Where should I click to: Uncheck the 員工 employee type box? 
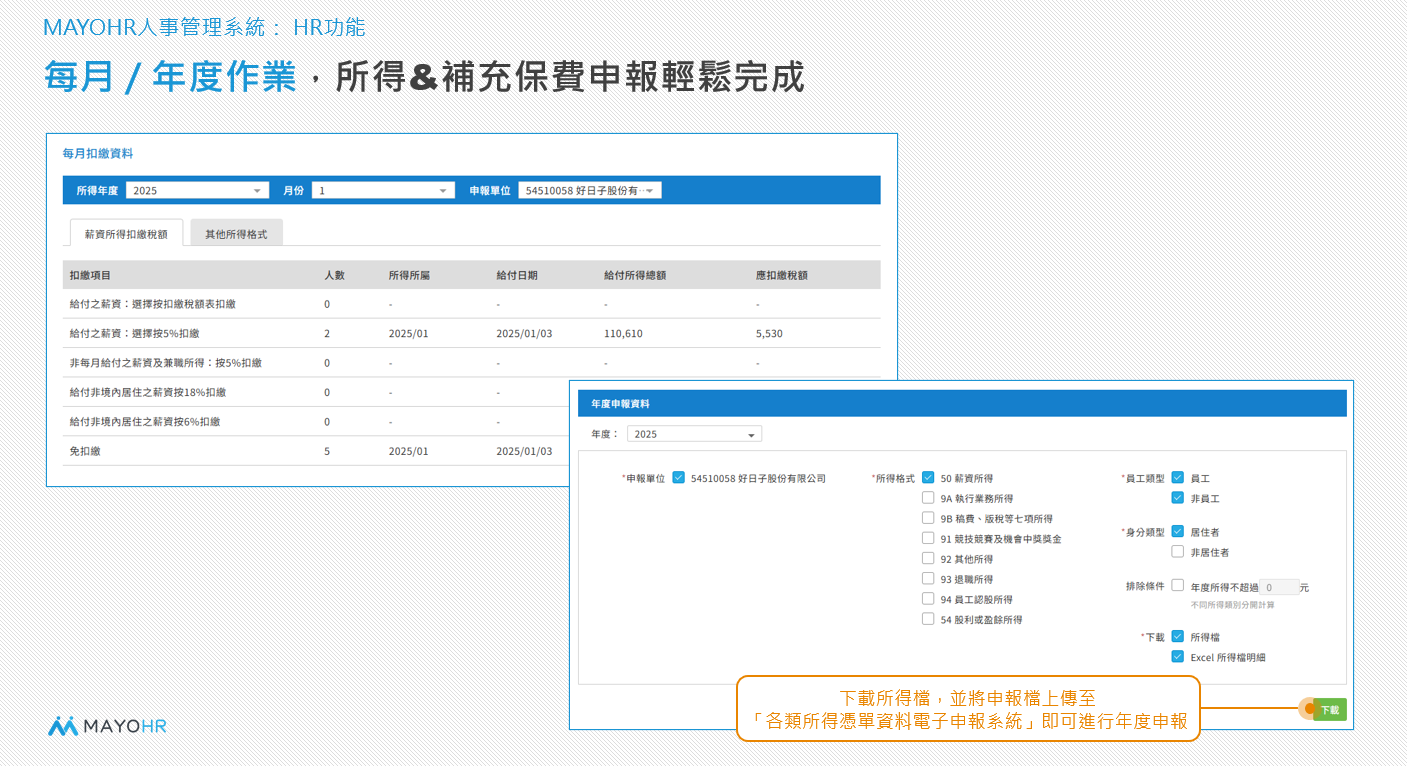click(1177, 478)
